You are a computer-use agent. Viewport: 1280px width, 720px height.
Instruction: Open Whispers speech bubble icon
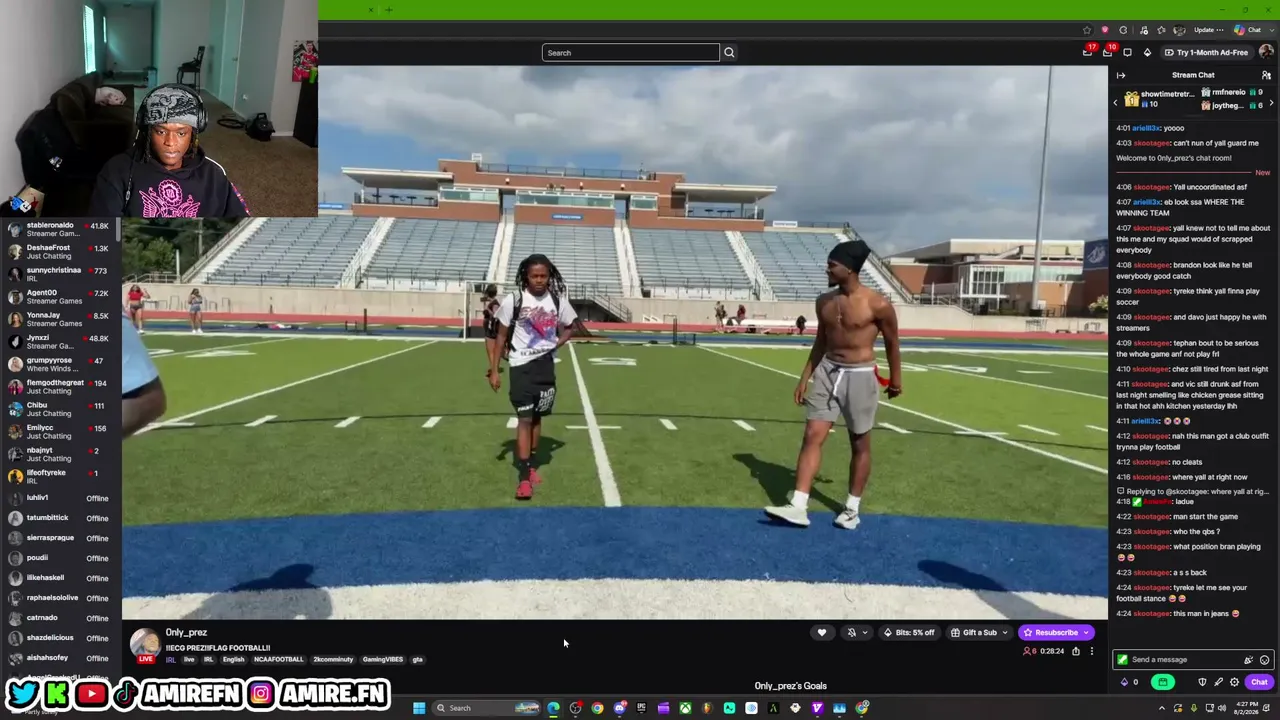click(1127, 52)
